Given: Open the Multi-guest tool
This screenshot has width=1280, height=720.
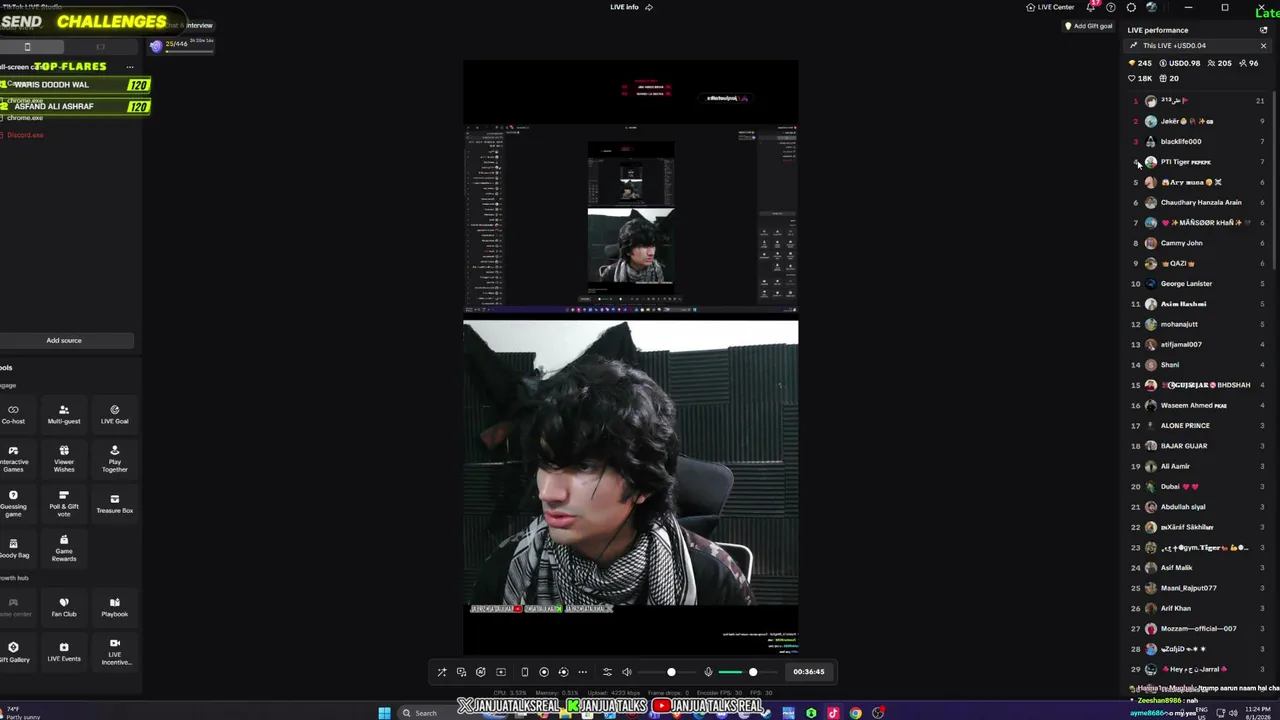Looking at the screenshot, I should tap(64, 414).
